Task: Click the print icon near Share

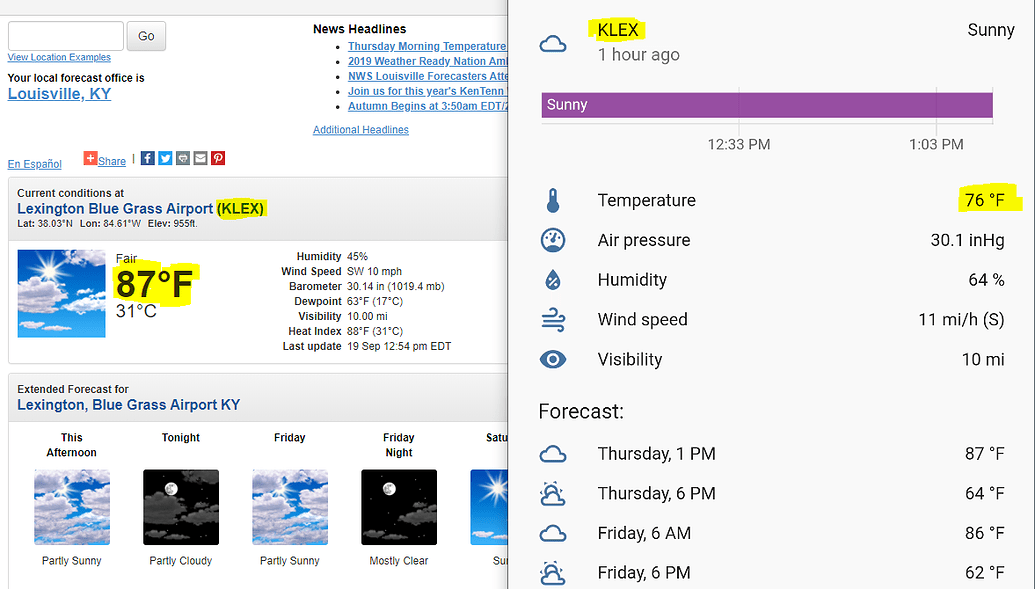Action: [183, 158]
